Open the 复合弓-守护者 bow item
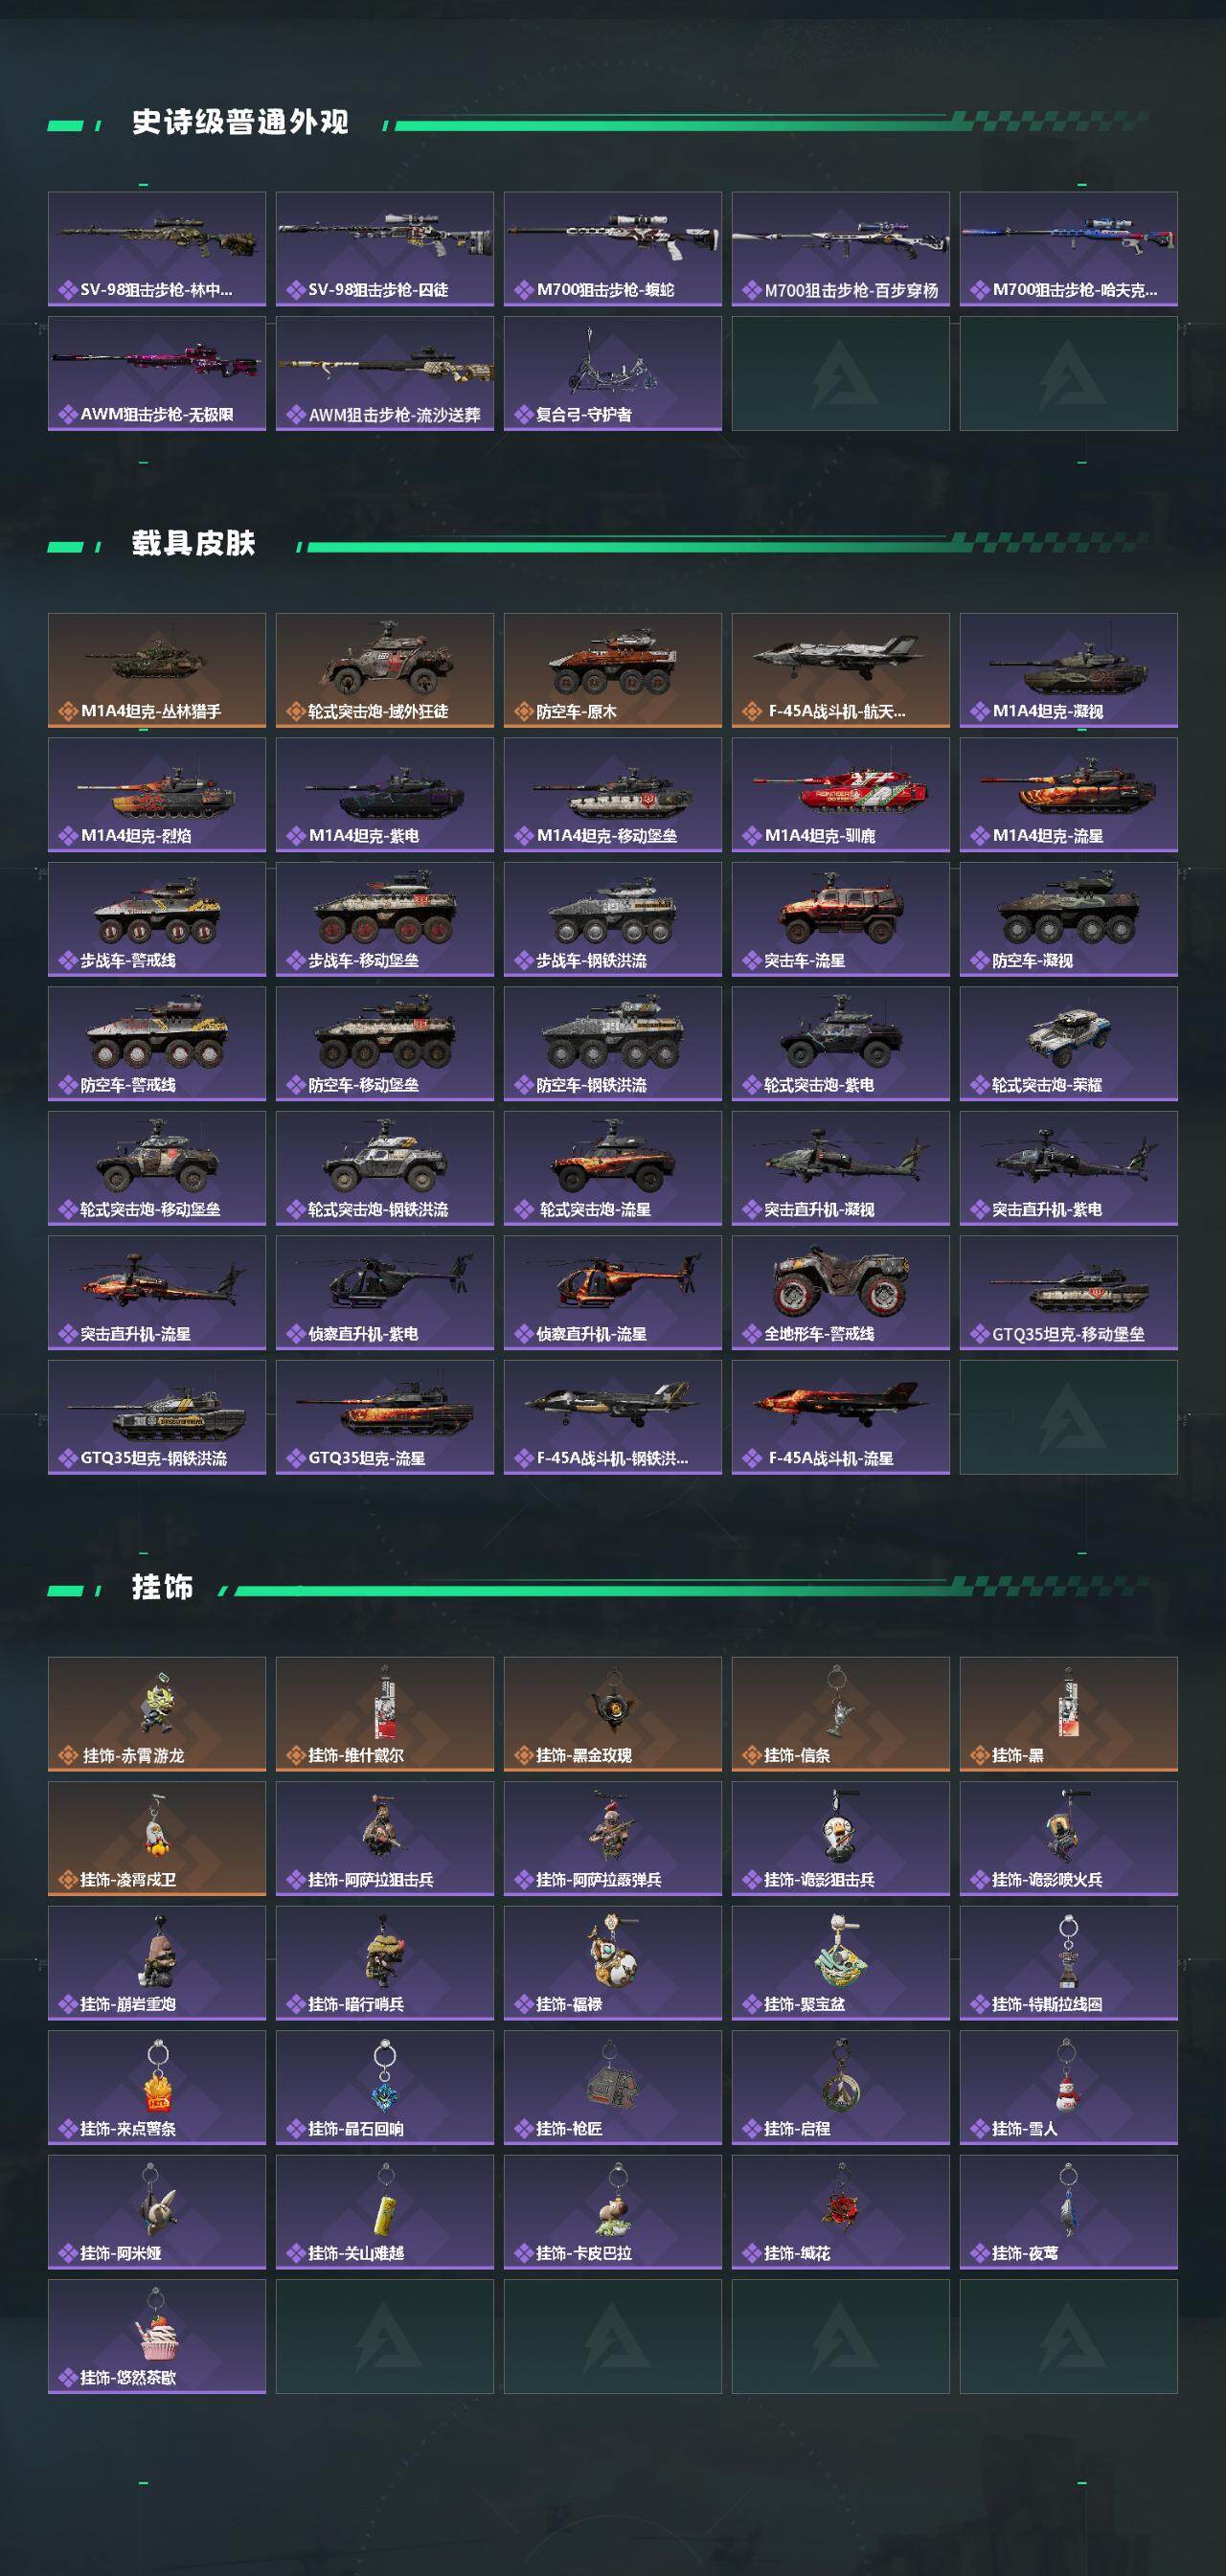The width and height of the screenshot is (1226, 2576). click(613, 374)
